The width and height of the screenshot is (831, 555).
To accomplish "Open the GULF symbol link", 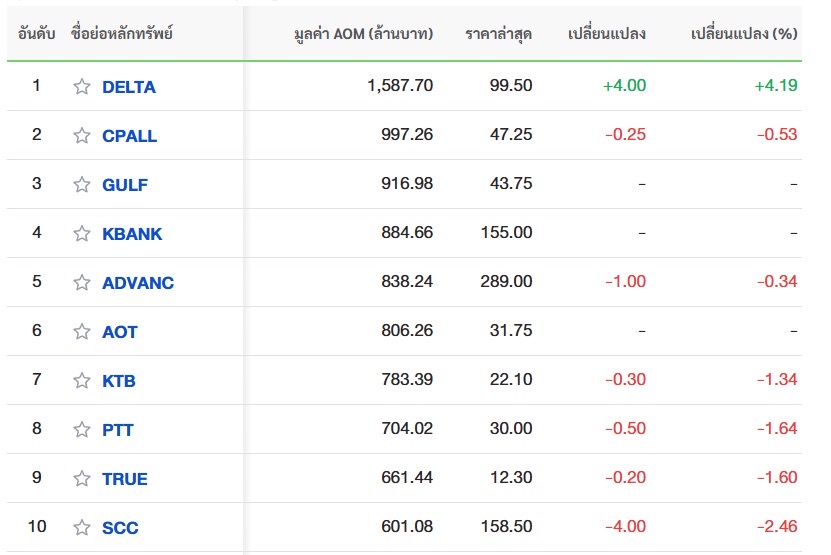I will point(125,185).
